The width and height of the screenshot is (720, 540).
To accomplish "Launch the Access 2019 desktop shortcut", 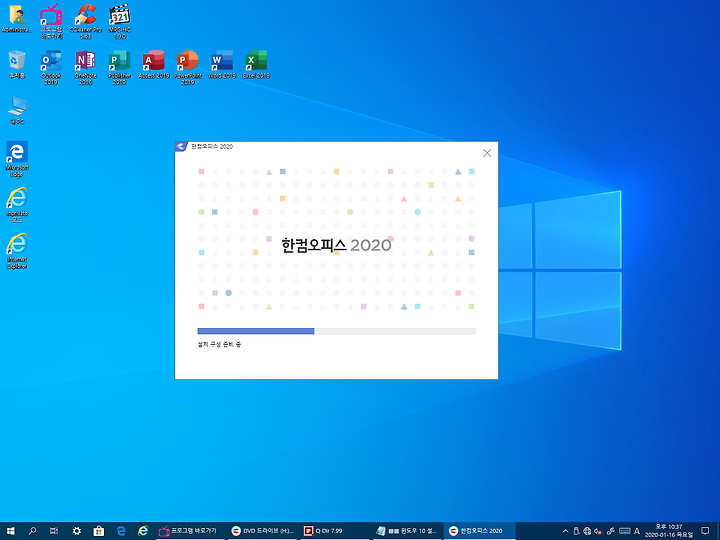I will tap(154, 64).
